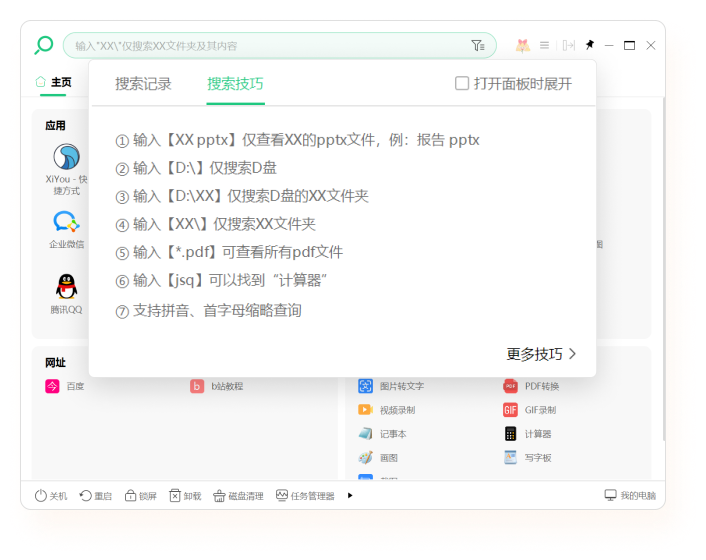Open 写字板 wordpad
The width and height of the screenshot is (706, 560).
coord(527,457)
